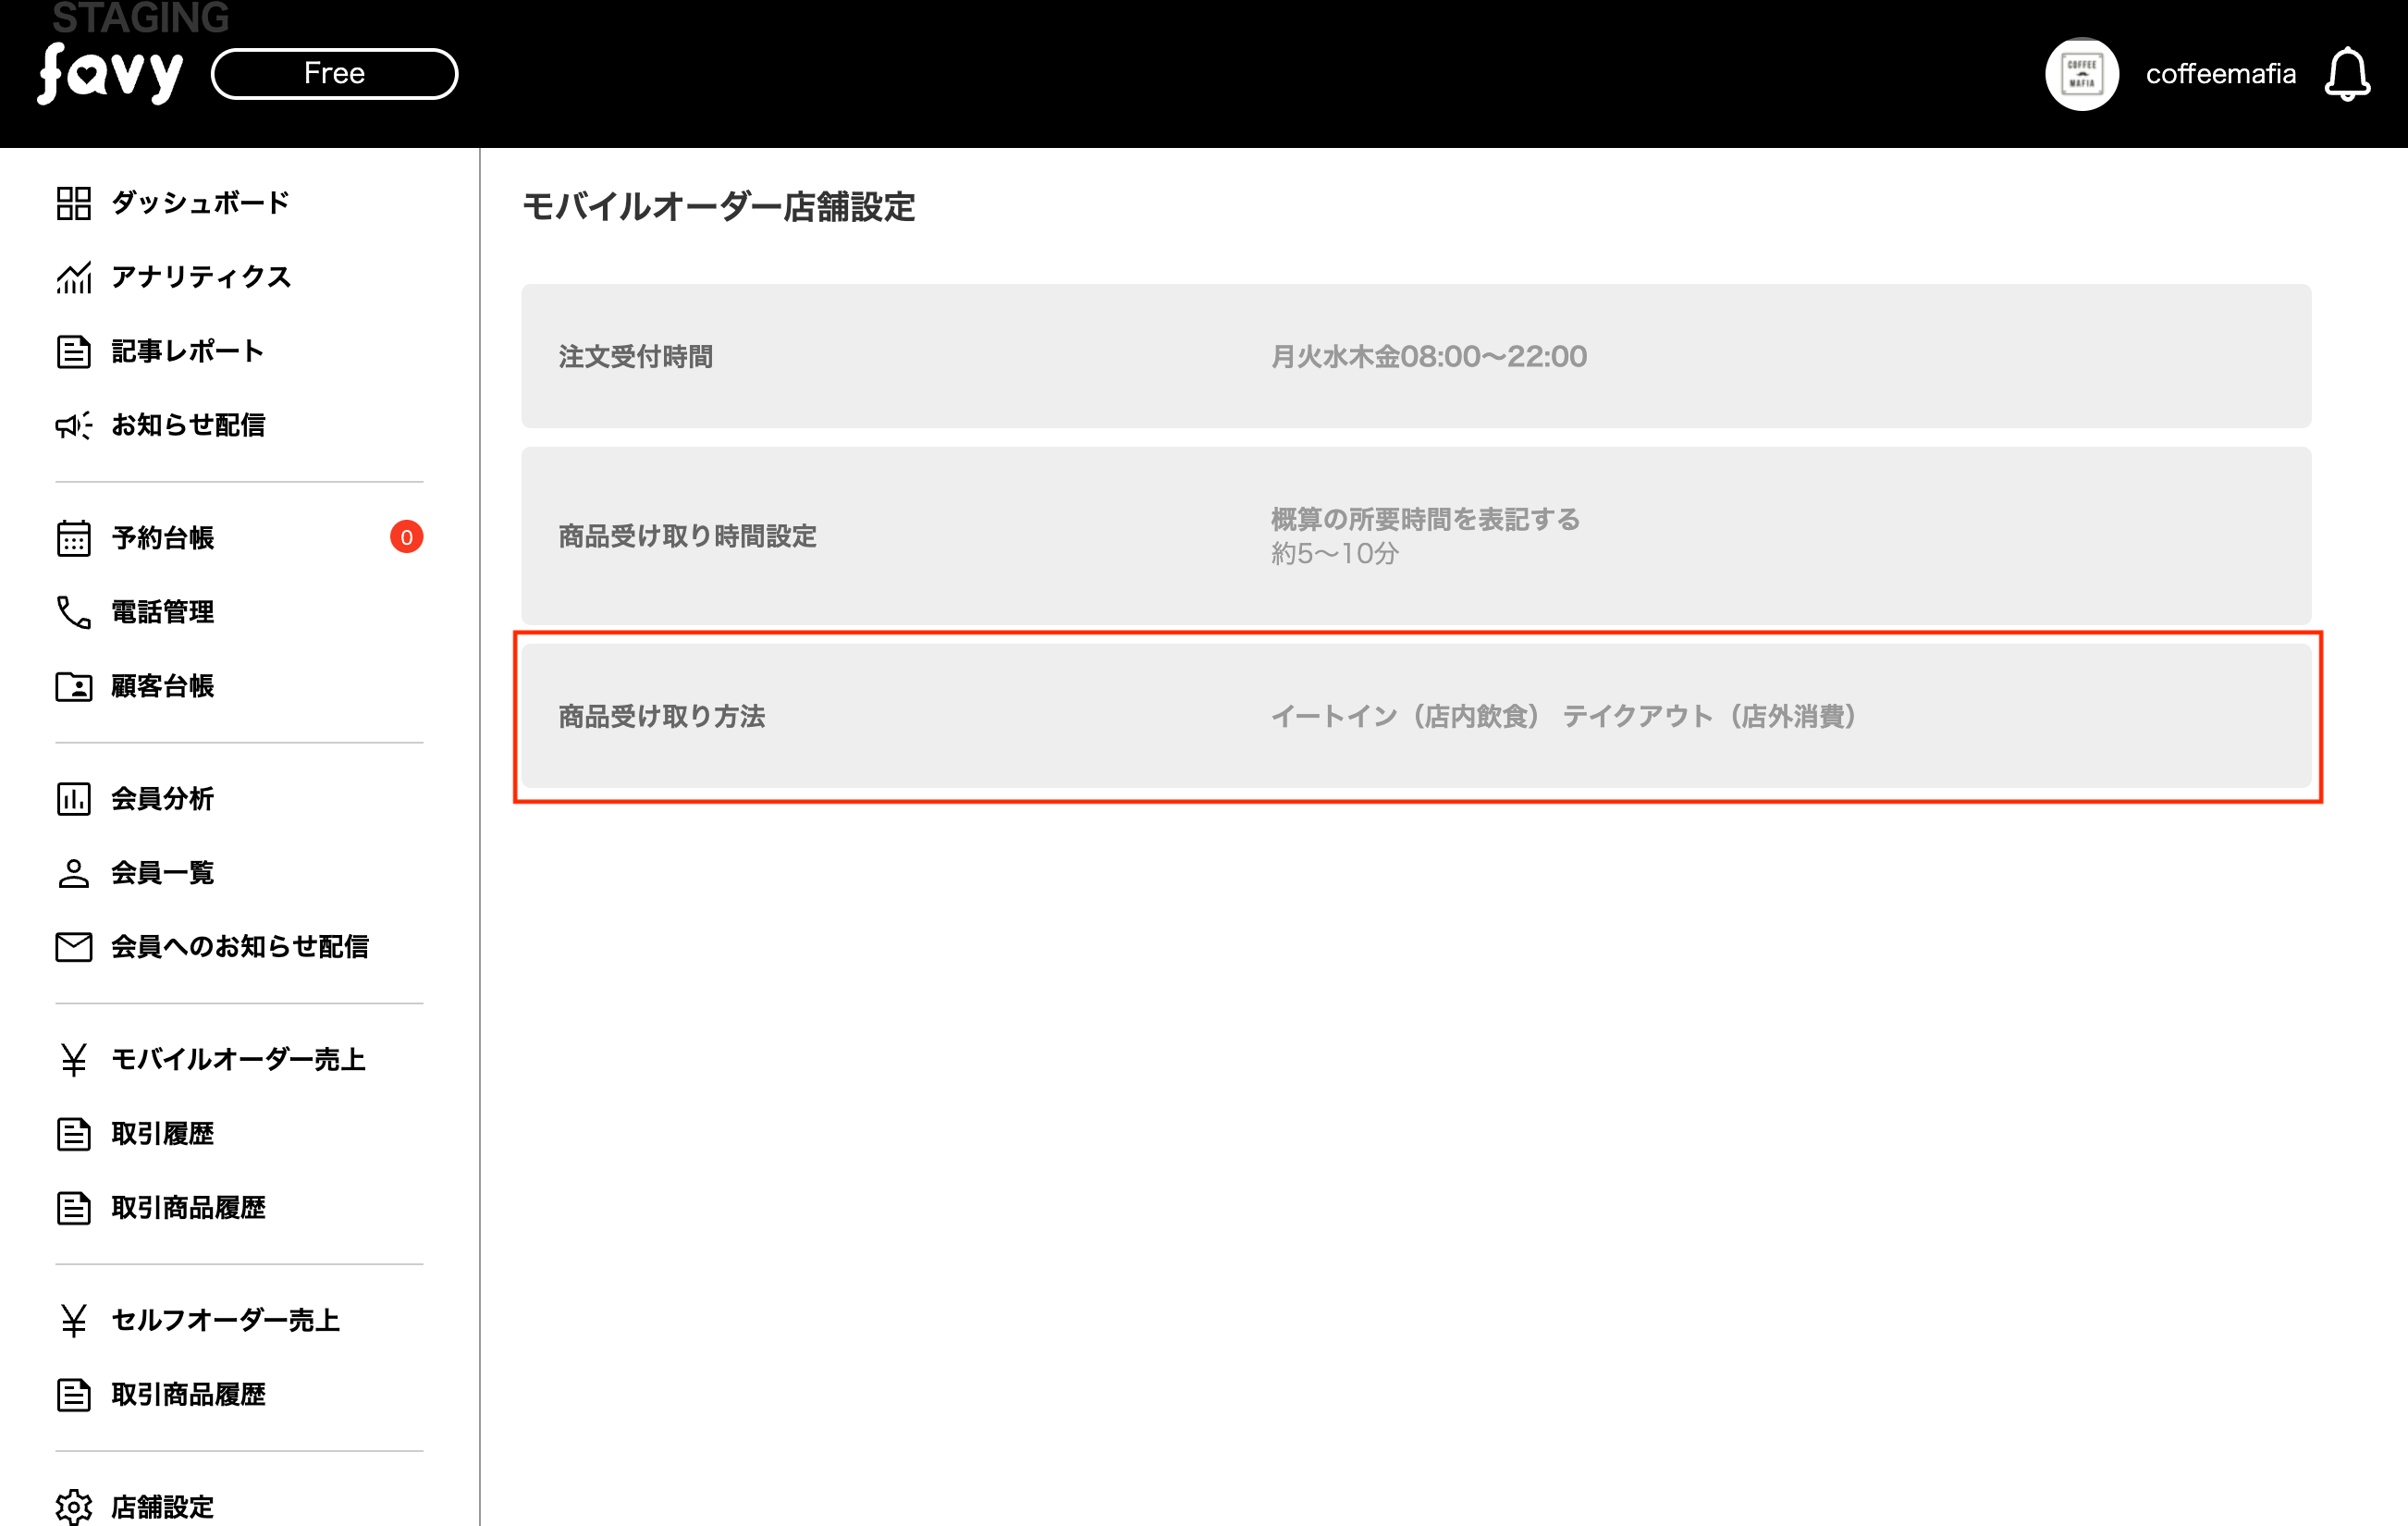Viewport: 2408px width, 1526px height.
Task: Go to 顧客台帳 menu item
Action: pos(162,686)
